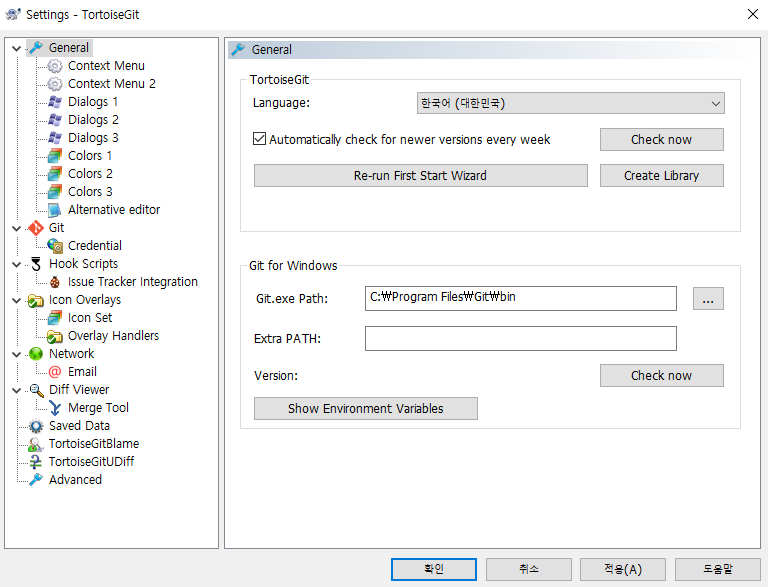Select Context Menu 2 in settings tree
Image resolution: width=768 pixels, height=587 pixels.
coord(112,84)
